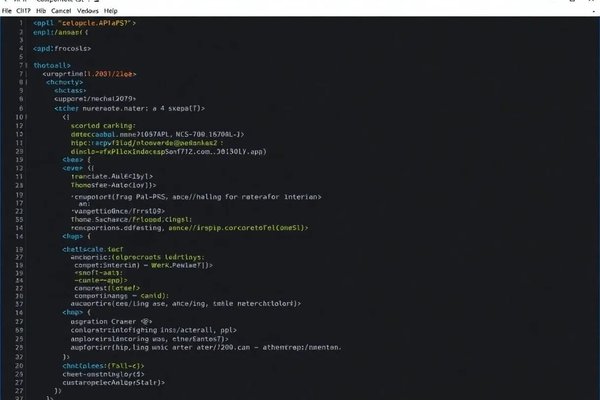
Task: Click the "tronciate.AulEclbyl>" line
Action: point(112,176)
